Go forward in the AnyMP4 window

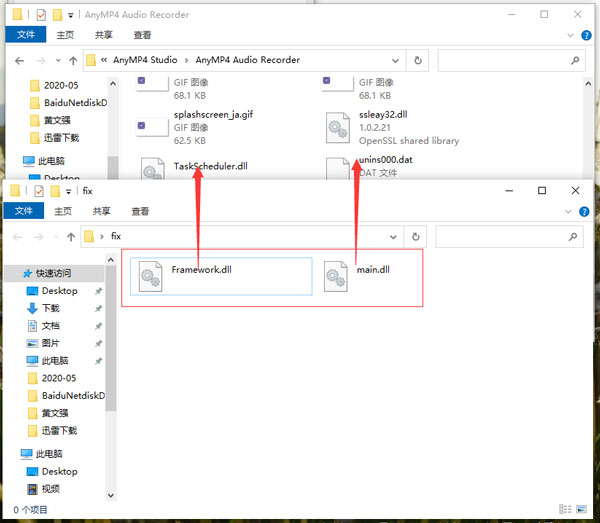[x=41, y=60]
